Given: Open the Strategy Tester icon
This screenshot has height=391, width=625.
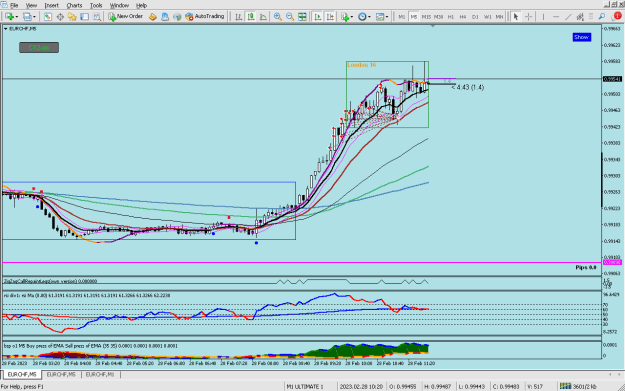Looking at the screenshot, I should [x=97, y=17].
